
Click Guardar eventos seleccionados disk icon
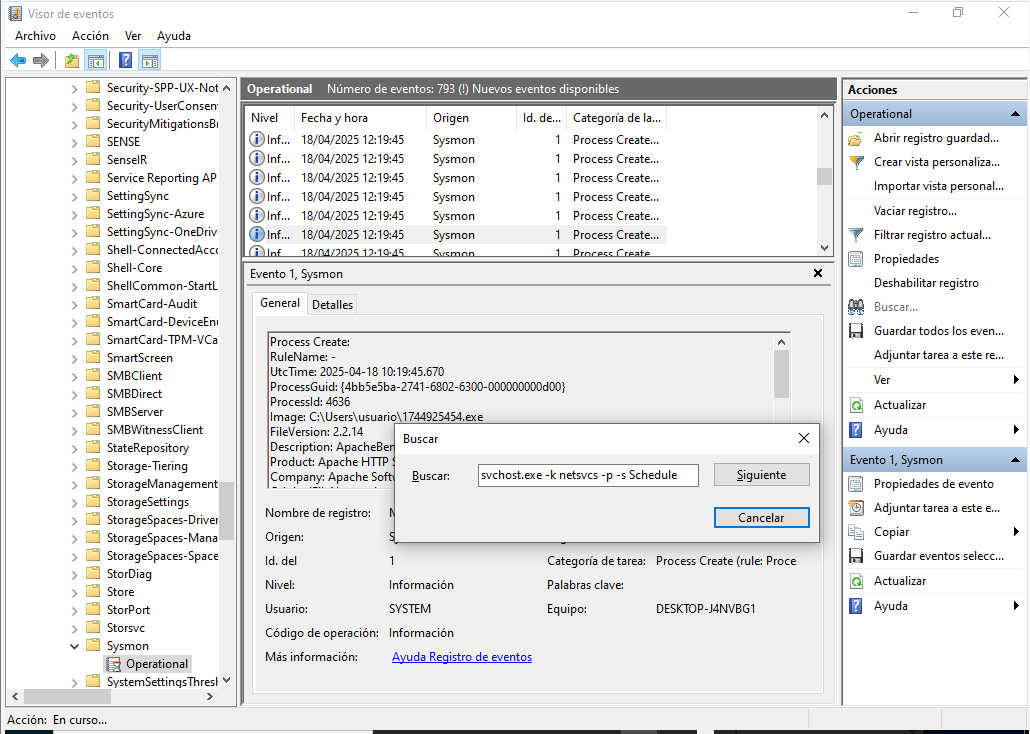(x=855, y=556)
